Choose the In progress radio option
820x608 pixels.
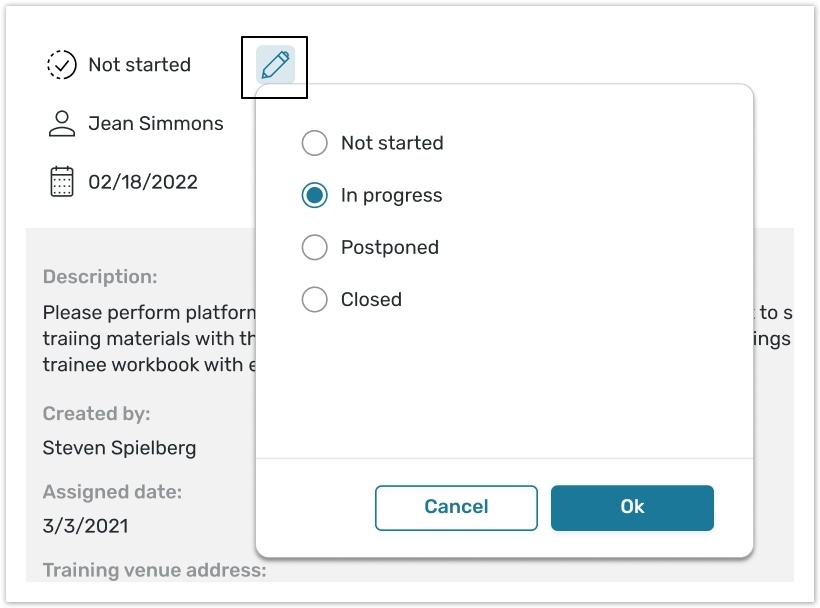click(x=315, y=195)
